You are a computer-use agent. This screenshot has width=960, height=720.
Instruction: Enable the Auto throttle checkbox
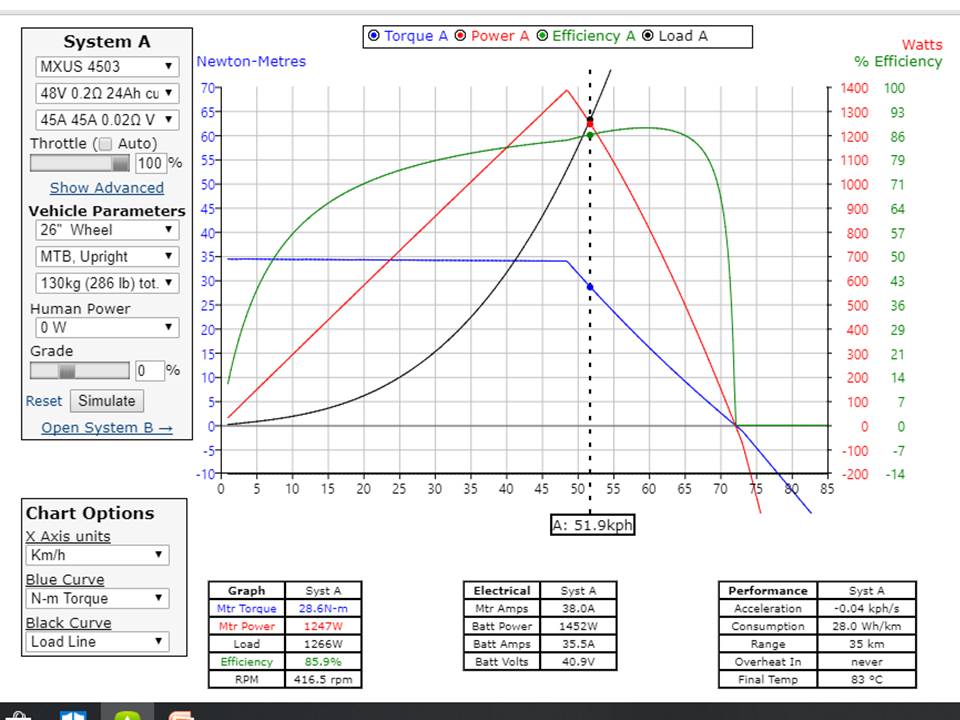[x=106, y=143]
